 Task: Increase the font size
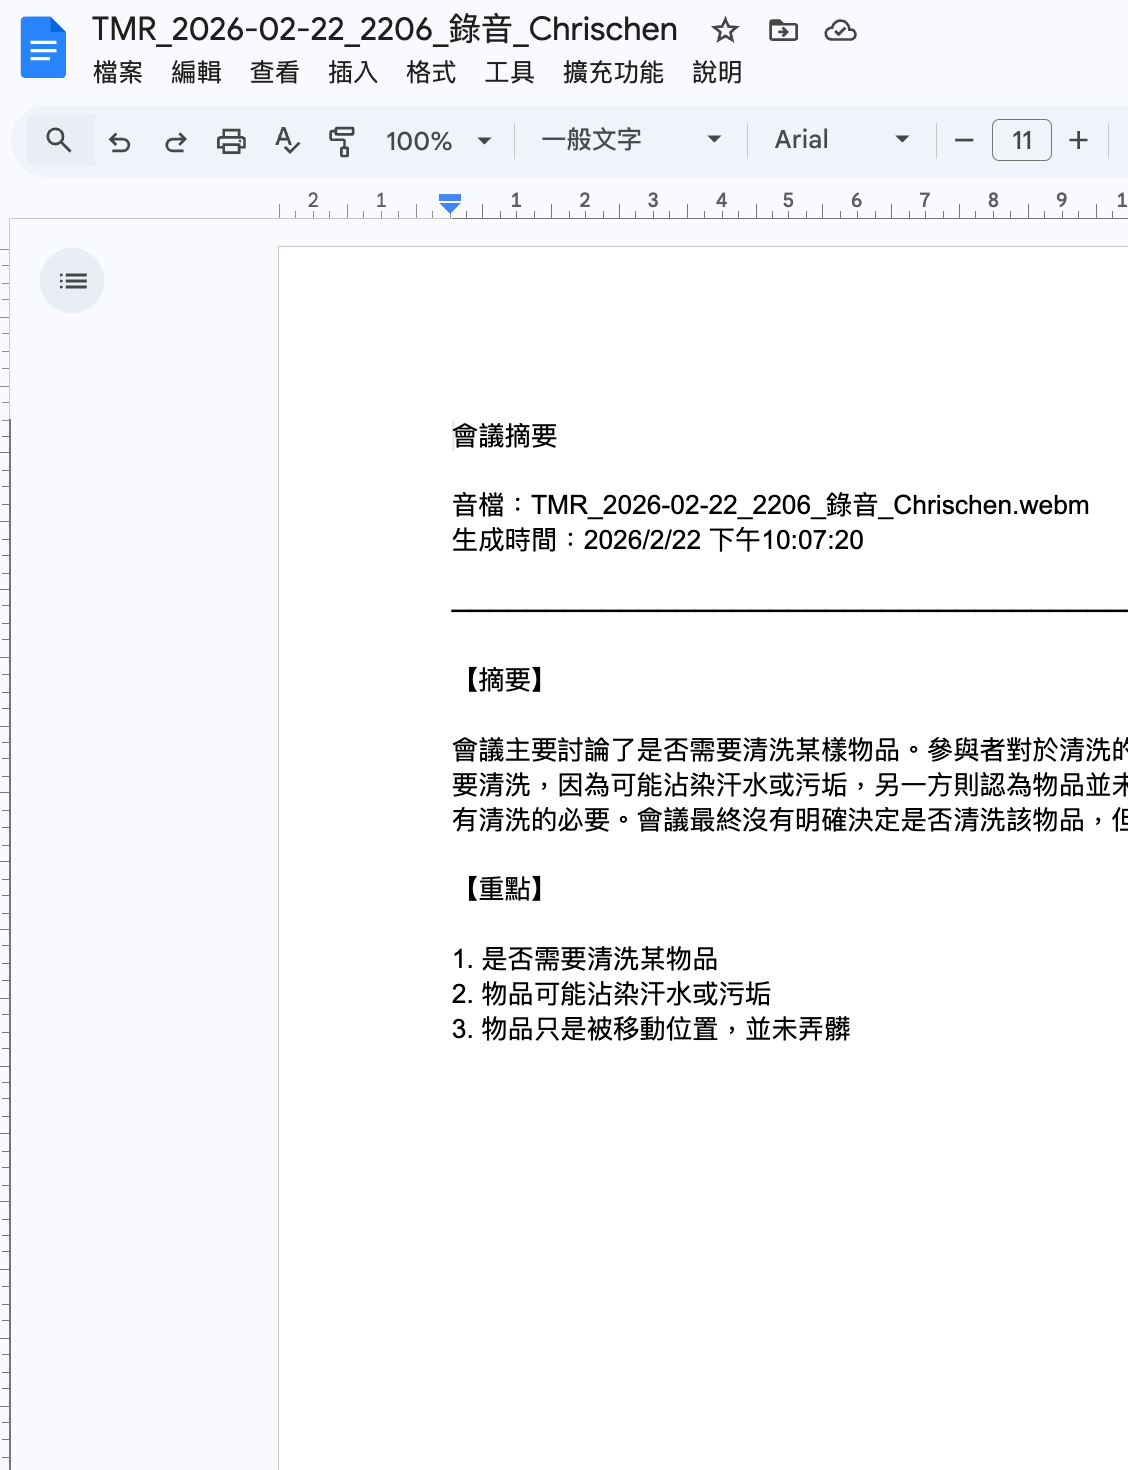[1078, 140]
